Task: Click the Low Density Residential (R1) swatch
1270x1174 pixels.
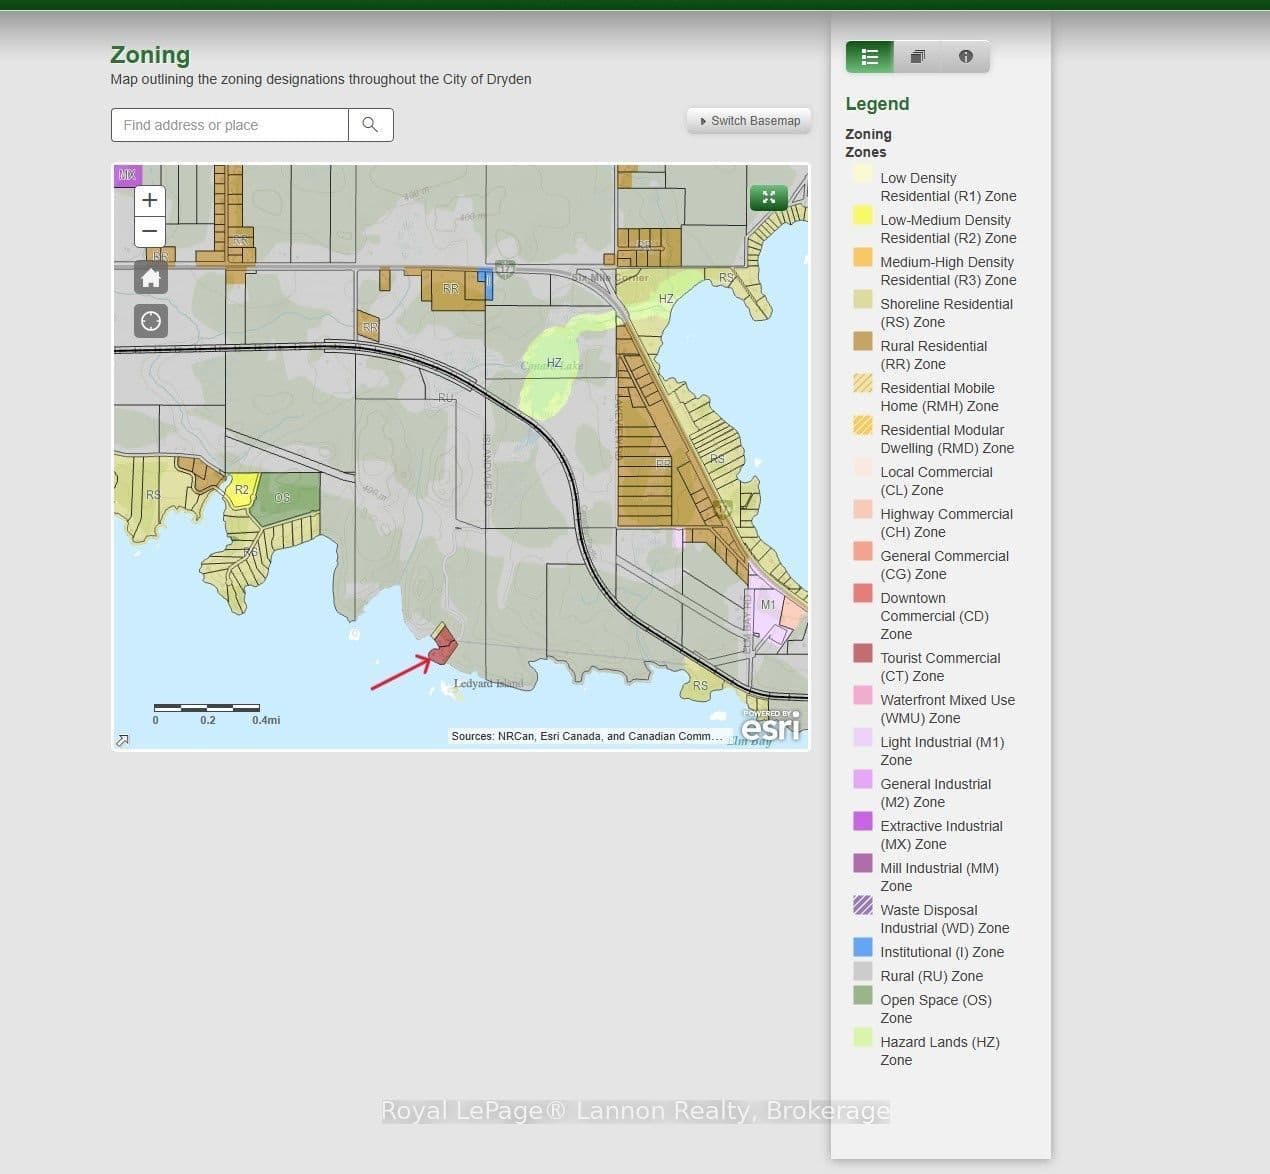Action: coord(863,173)
